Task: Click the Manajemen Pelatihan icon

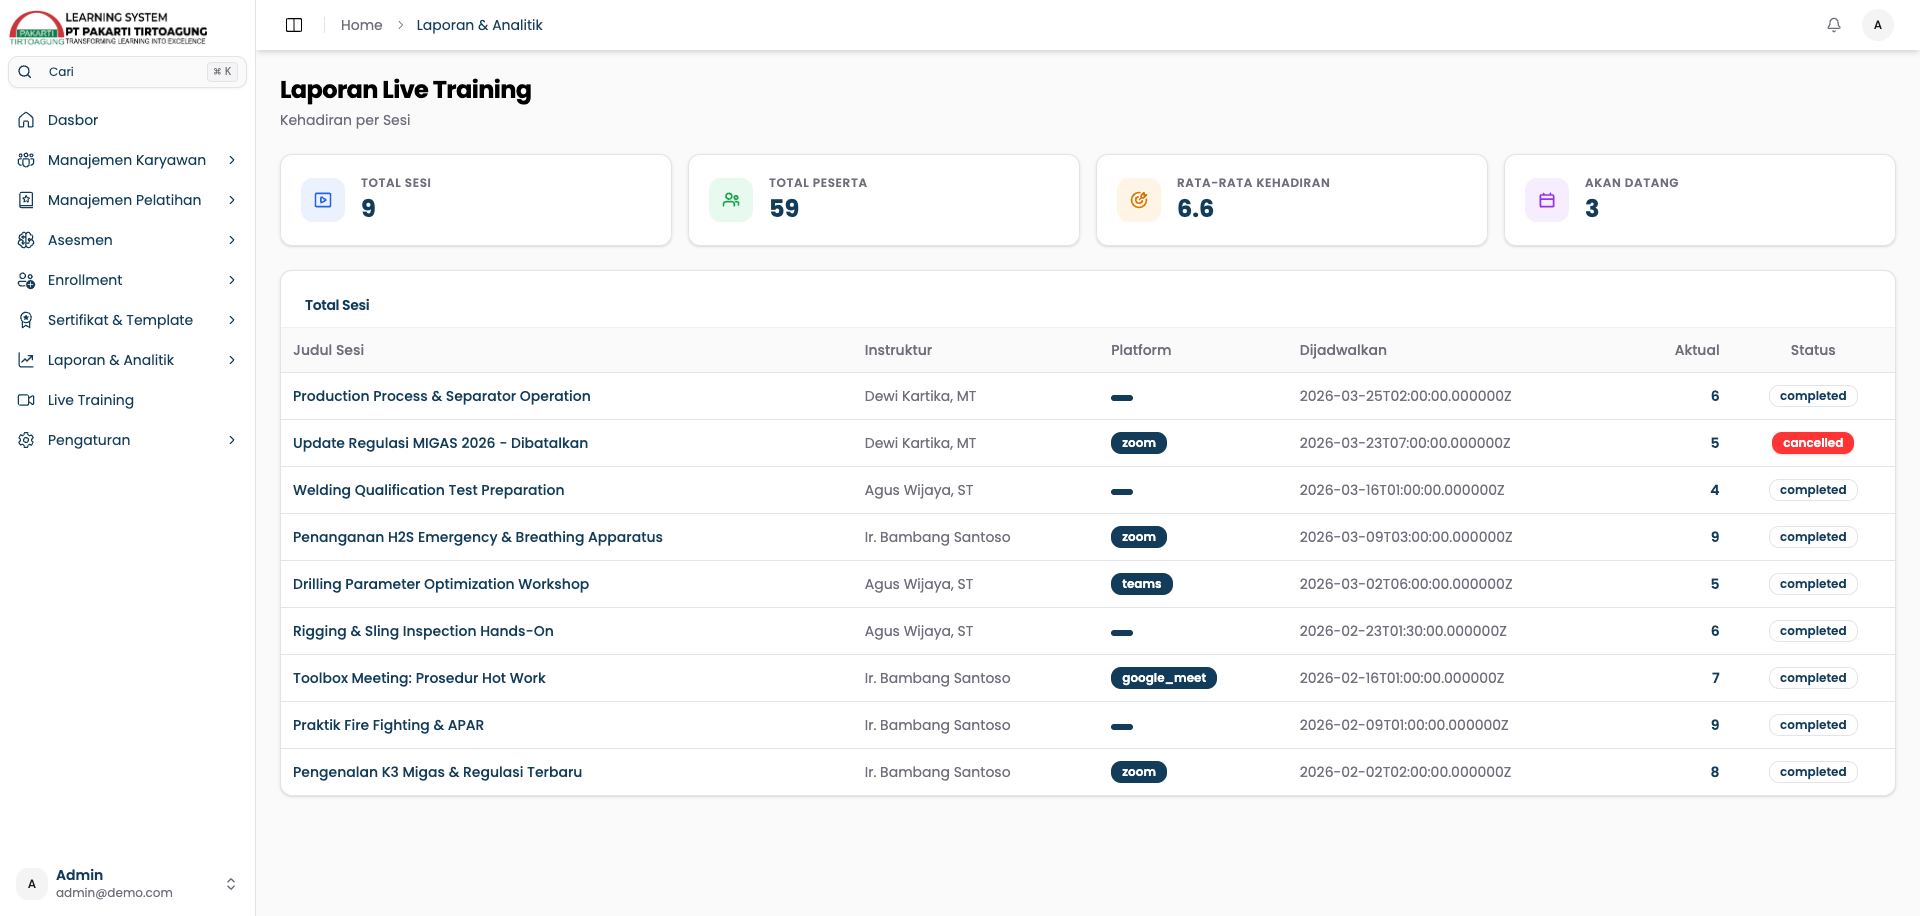Action: pos(27,200)
